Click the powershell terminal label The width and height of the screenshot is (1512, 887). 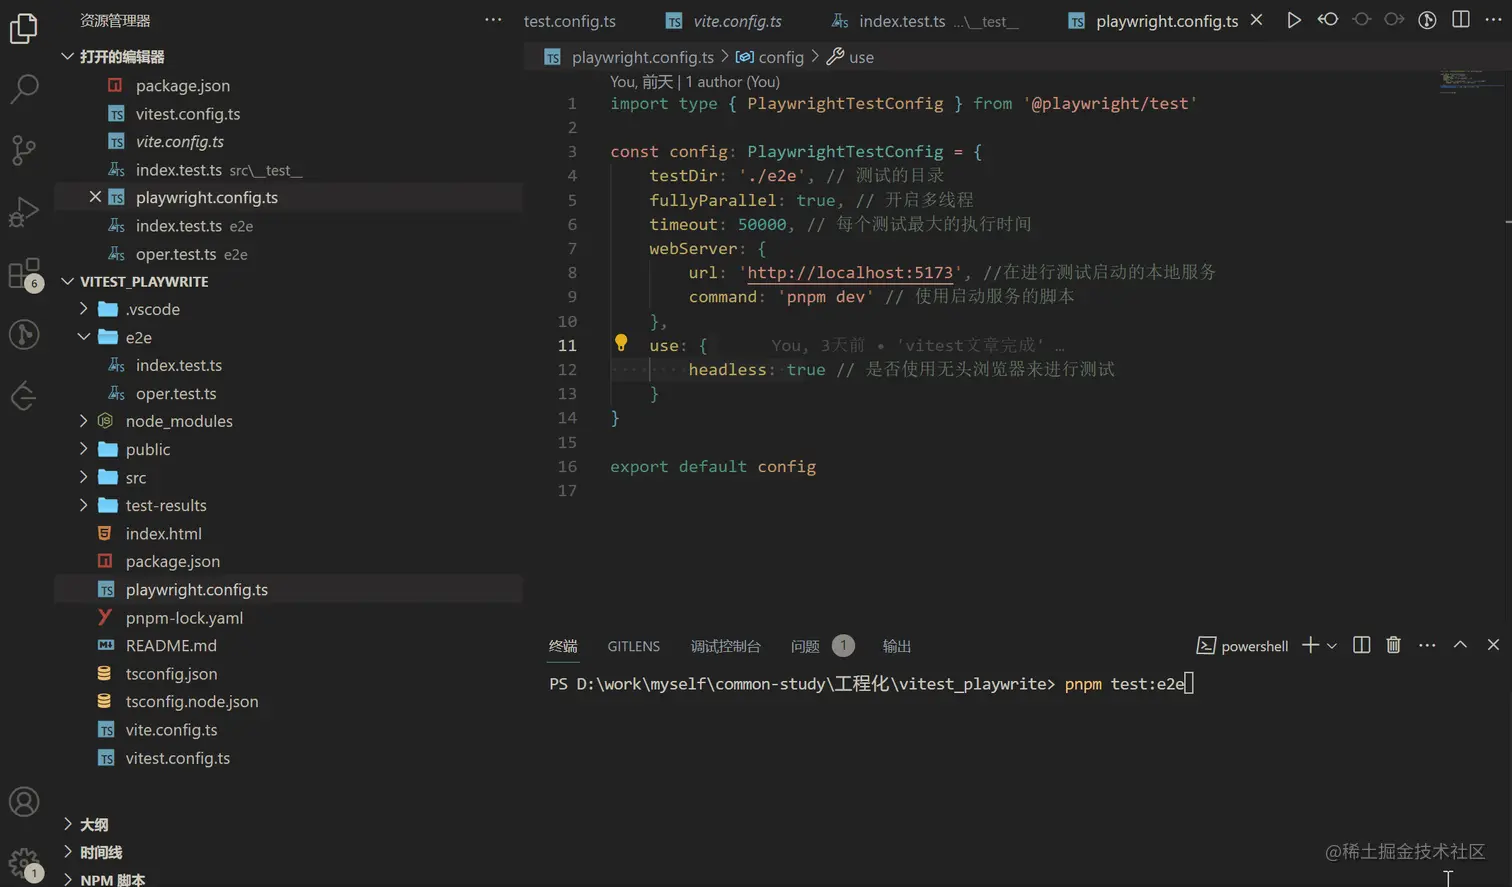(x=1242, y=646)
